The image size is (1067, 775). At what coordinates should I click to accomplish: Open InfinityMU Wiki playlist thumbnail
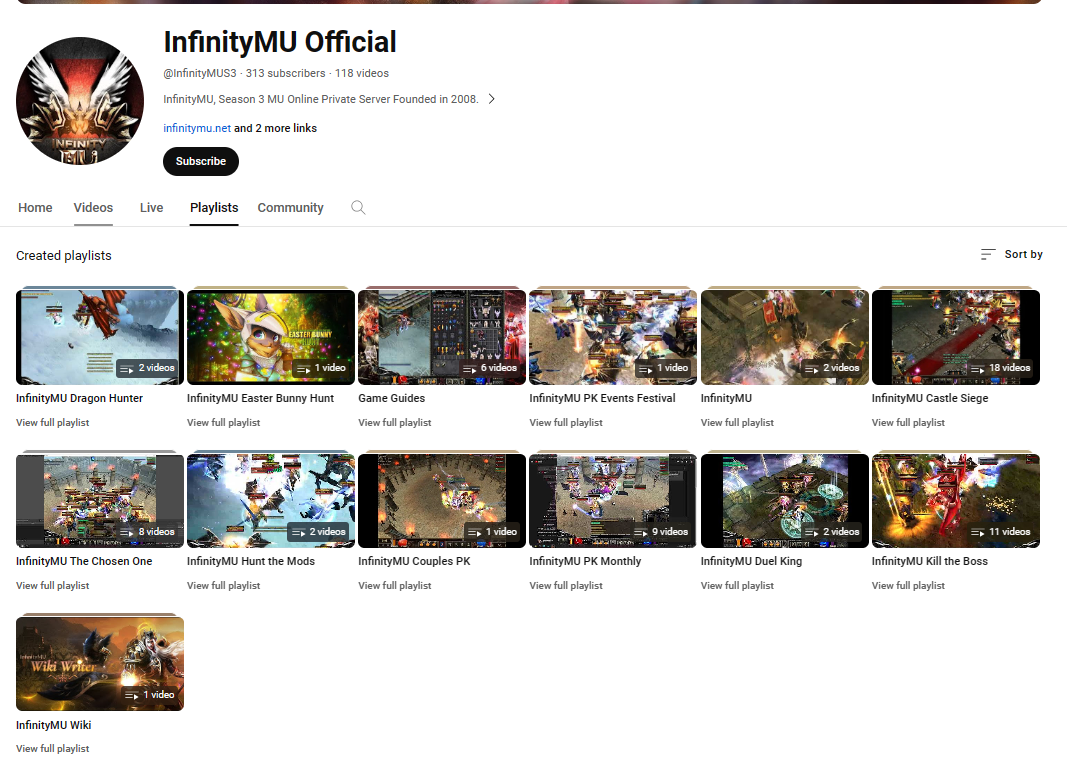(x=100, y=663)
